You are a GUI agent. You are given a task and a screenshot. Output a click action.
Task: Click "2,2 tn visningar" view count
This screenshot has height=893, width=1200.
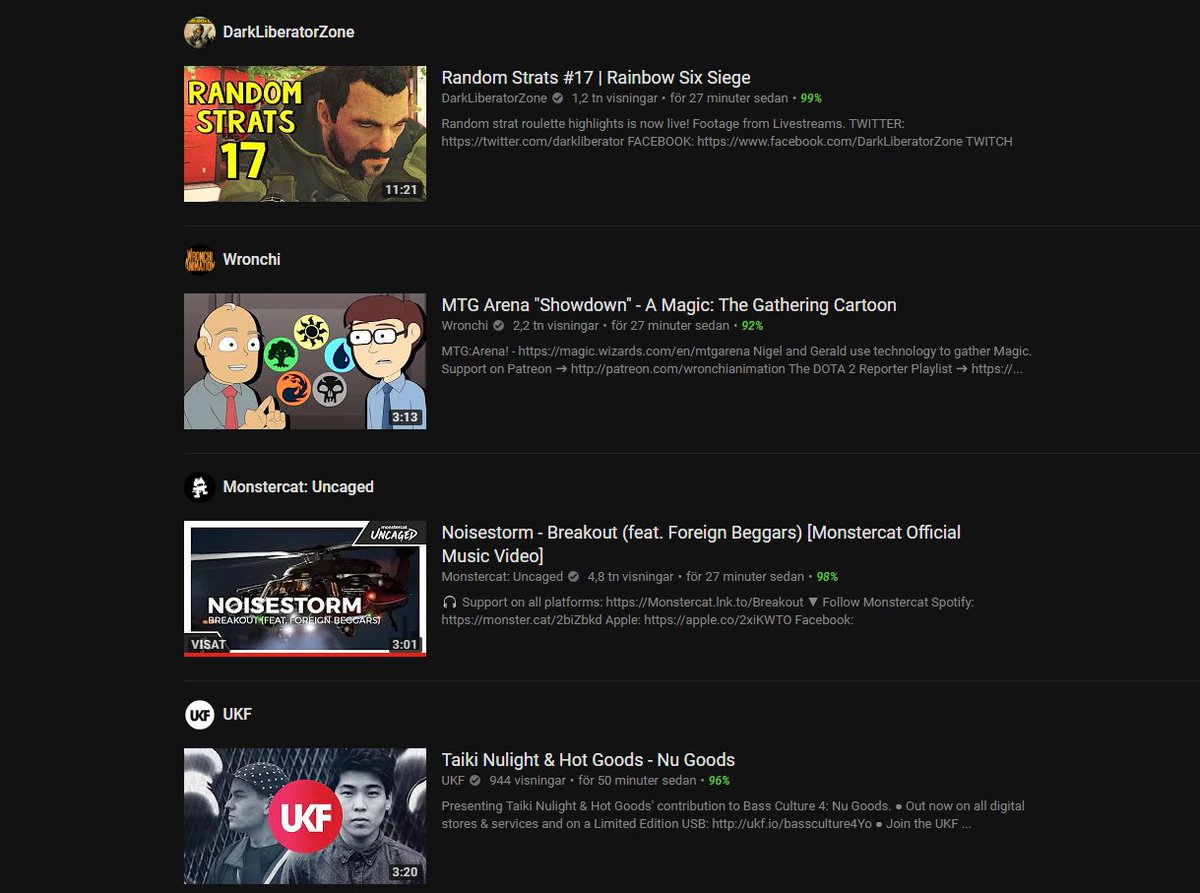tap(555, 326)
